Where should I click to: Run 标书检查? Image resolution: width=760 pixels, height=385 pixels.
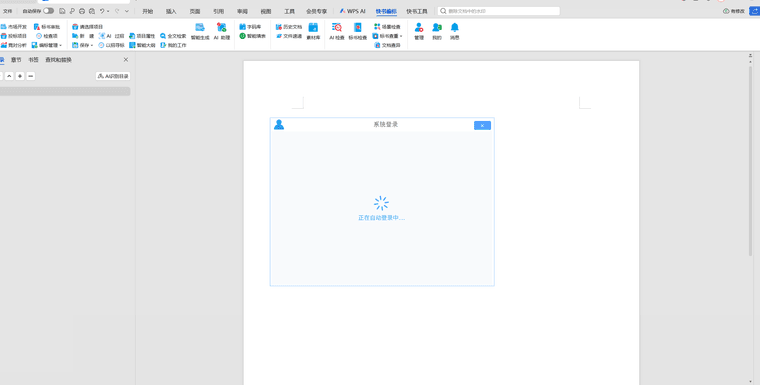point(357,32)
